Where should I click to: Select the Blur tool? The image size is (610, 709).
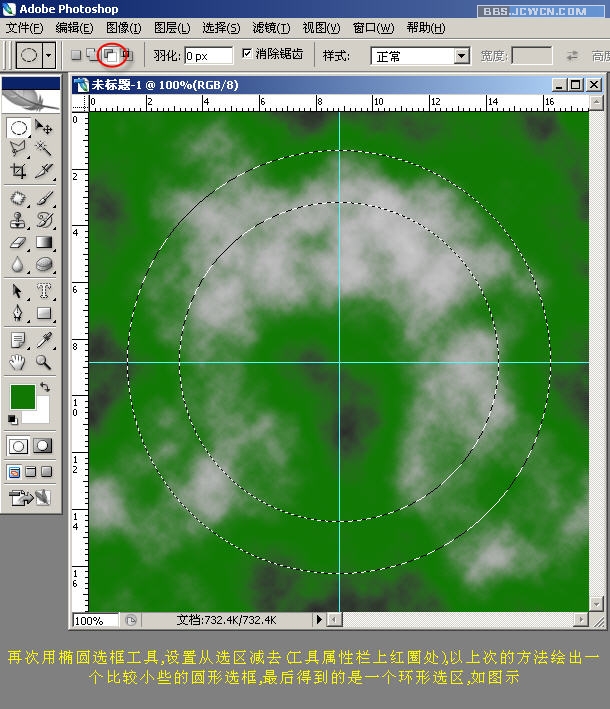pyautogui.click(x=18, y=265)
